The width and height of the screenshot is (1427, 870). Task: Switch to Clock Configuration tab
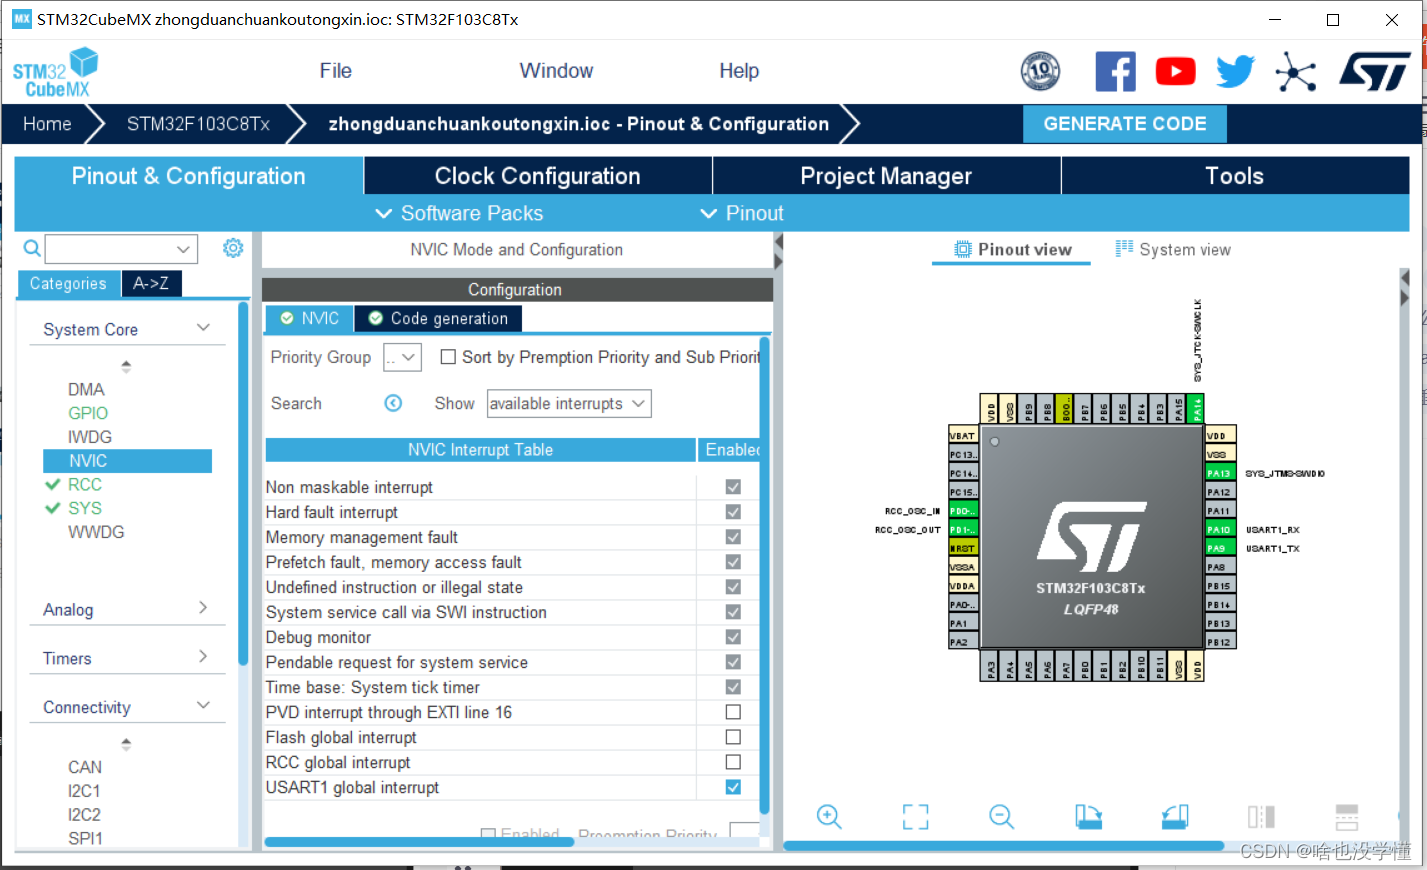tap(538, 176)
